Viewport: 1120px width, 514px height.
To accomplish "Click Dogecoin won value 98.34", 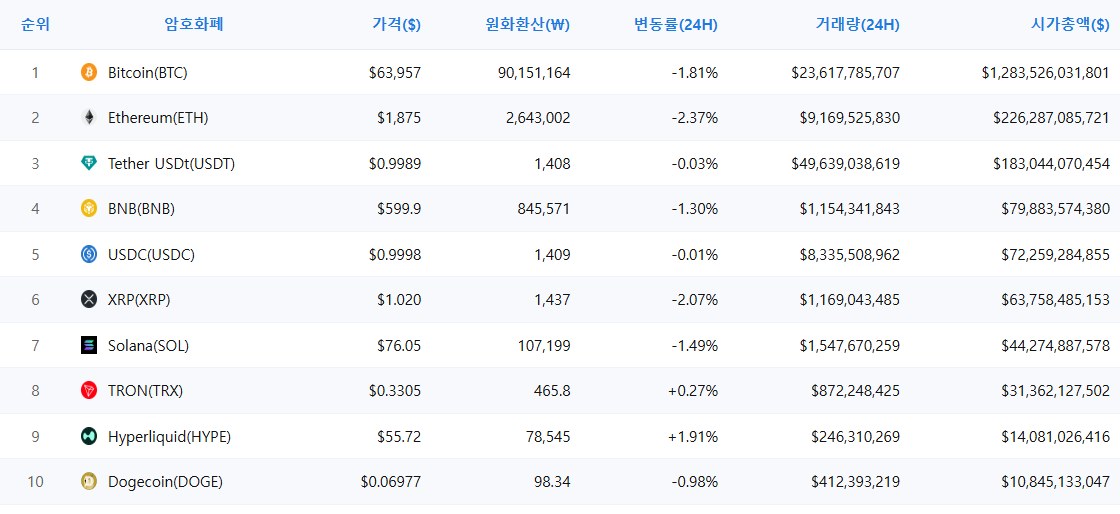I will coord(551,482).
